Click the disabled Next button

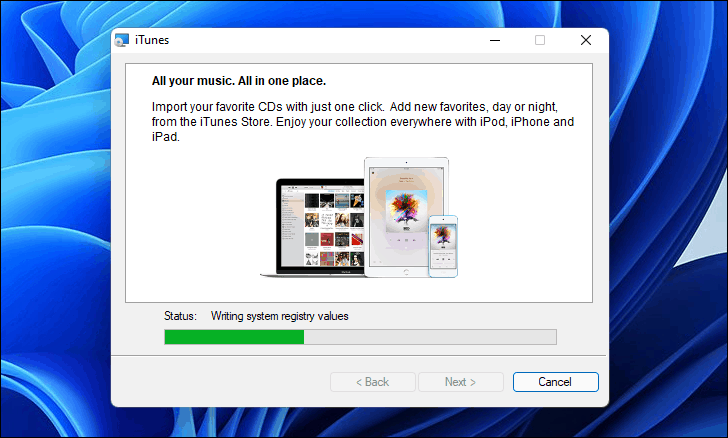coord(461,382)
